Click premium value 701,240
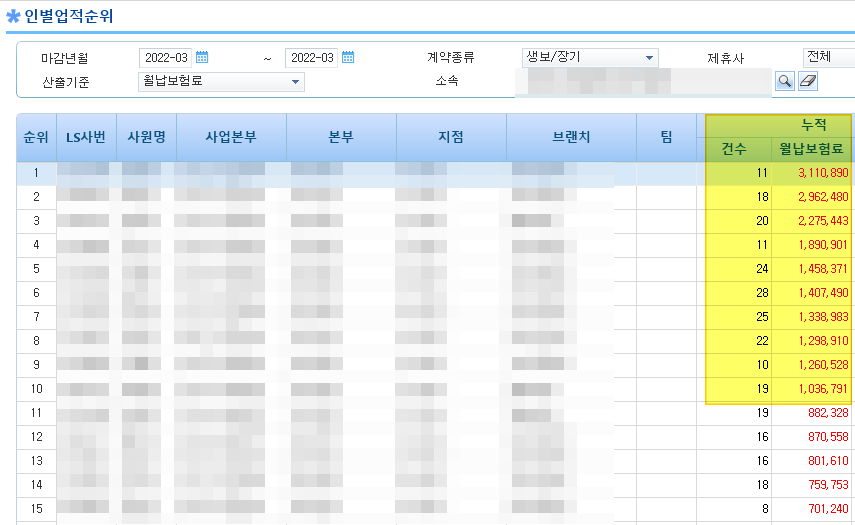Screen dimensions: 855x525 point(828,509)
